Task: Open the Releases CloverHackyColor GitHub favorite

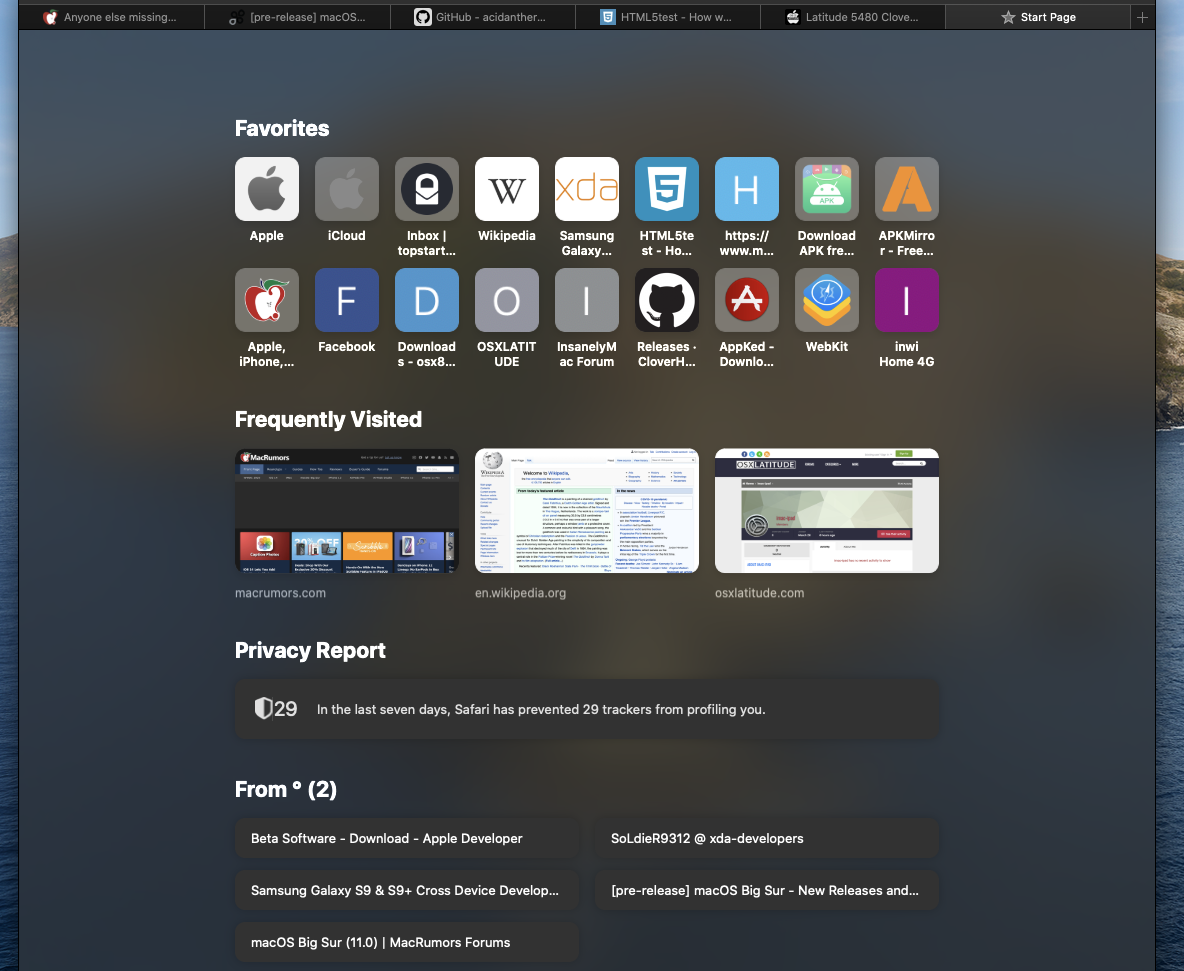Action: 667,300
